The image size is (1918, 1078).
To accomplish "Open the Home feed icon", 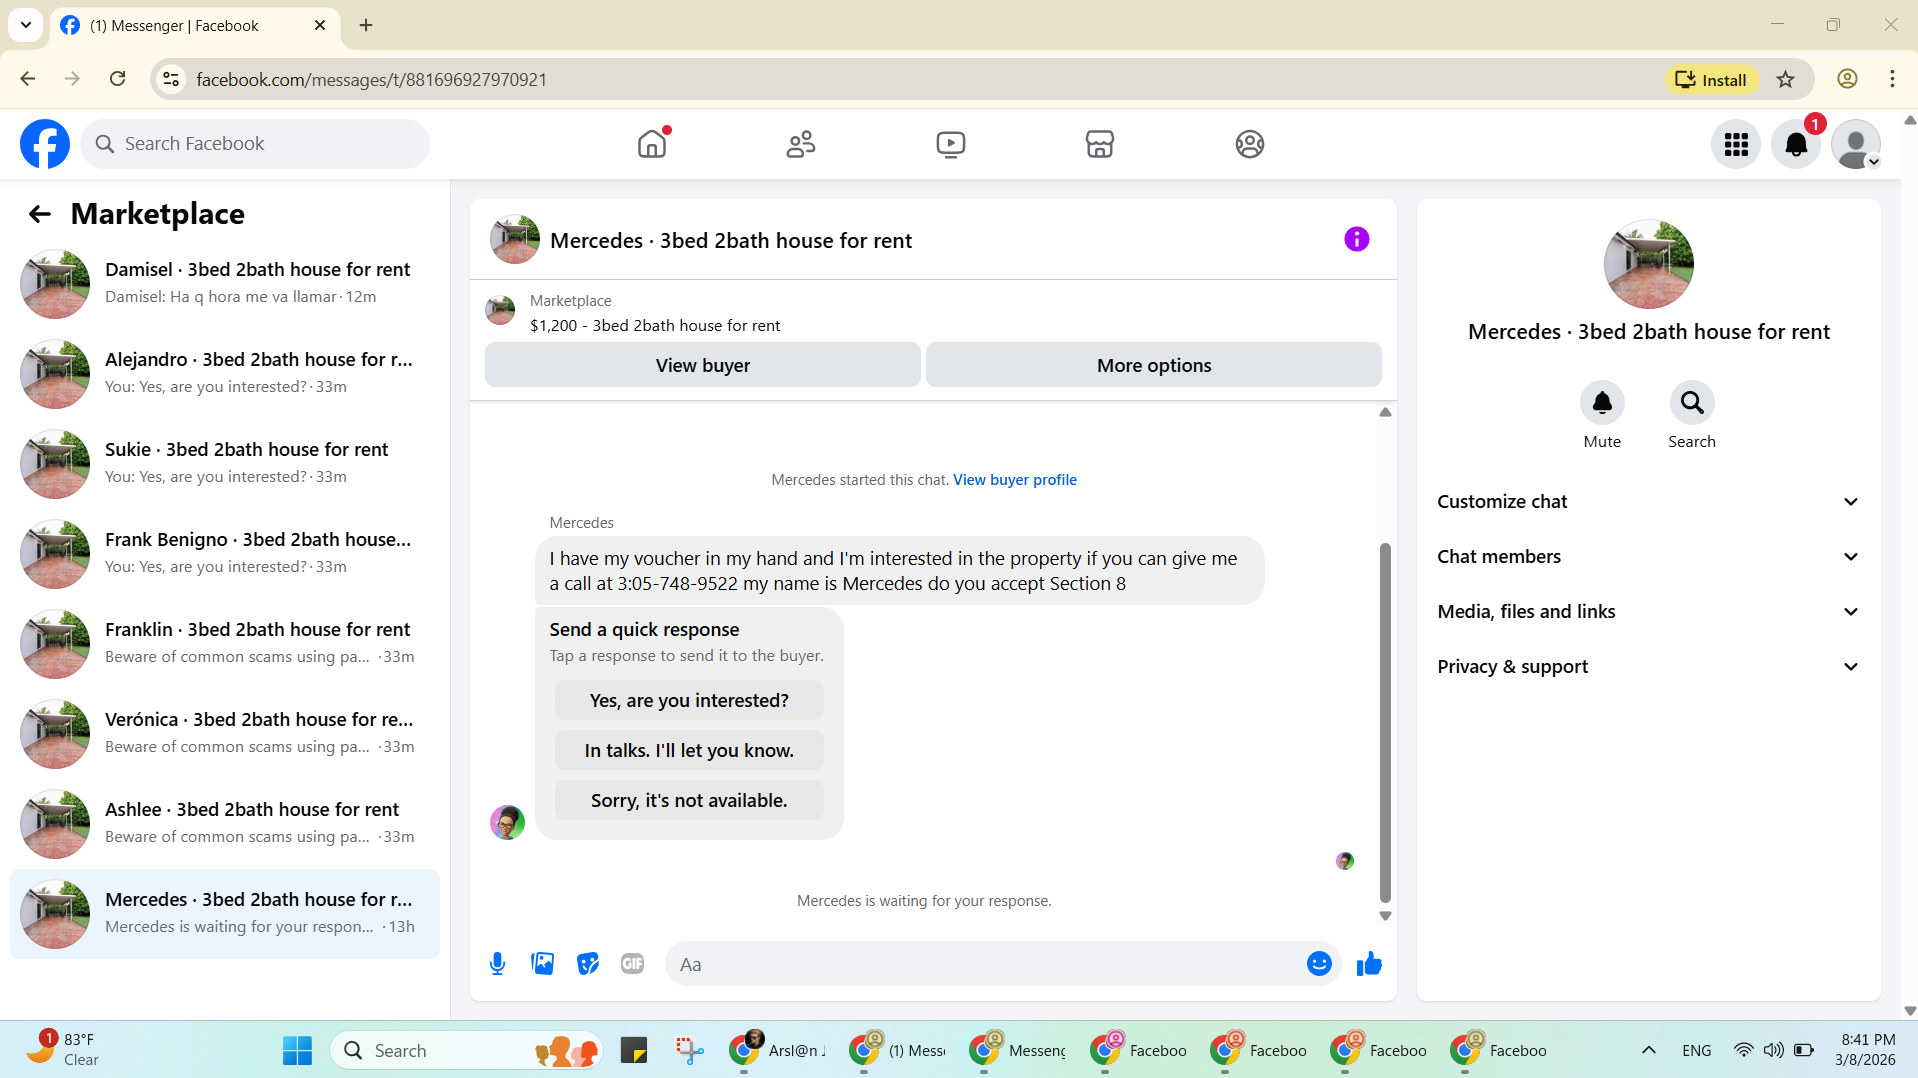I will pyautogui.click(x=652, y=144).
